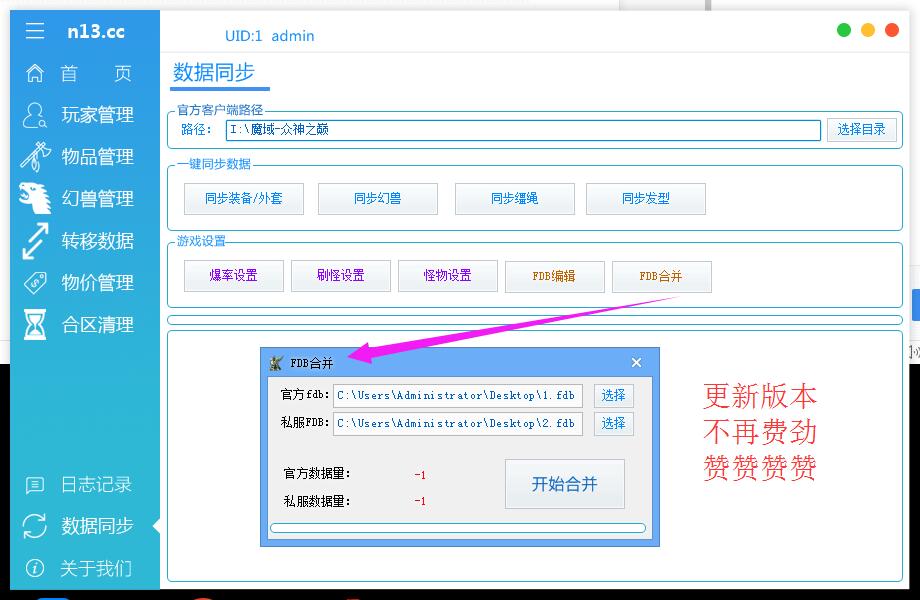Click the 官方fdb path field

coord(458,395)
